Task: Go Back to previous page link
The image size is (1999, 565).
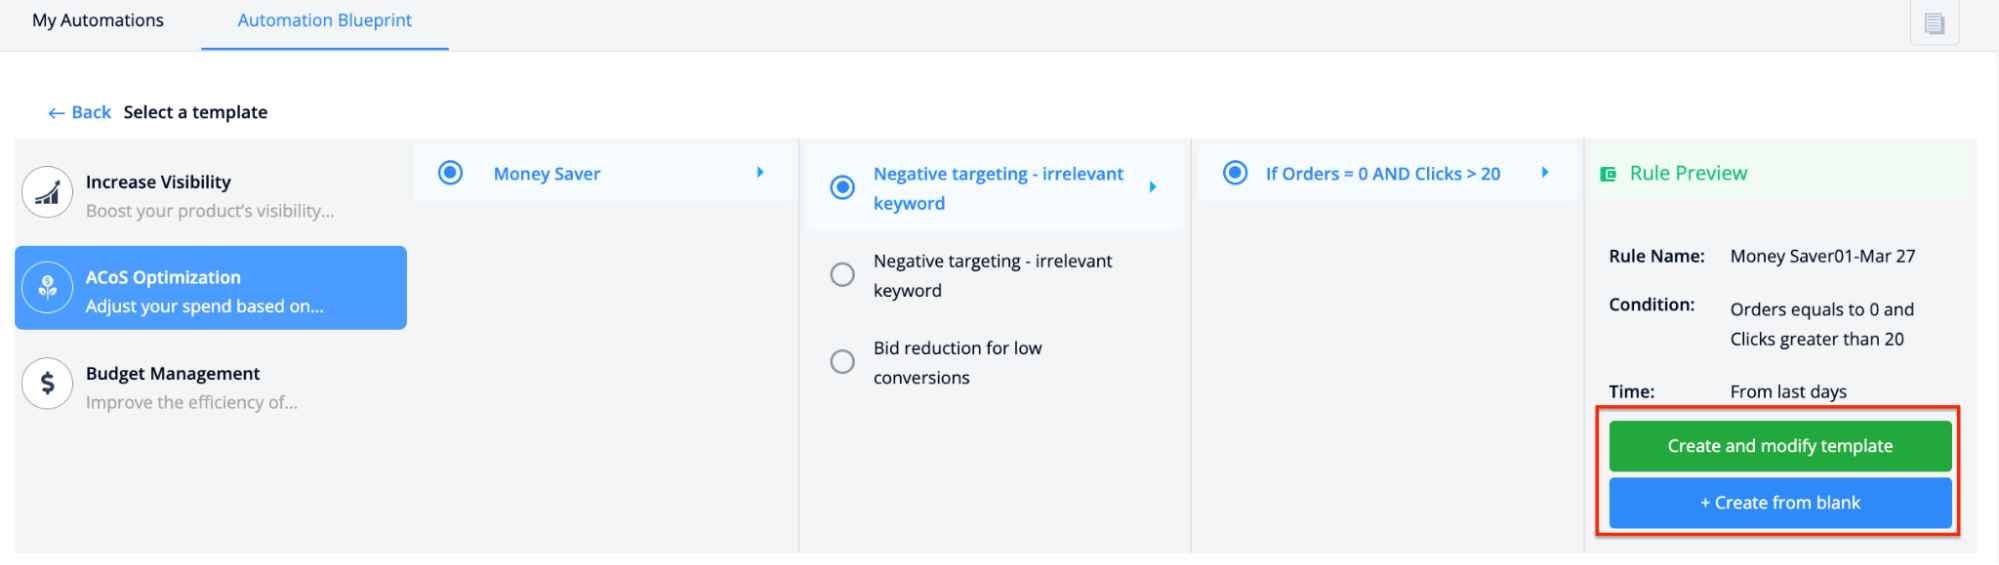Action: pos(80,112)
